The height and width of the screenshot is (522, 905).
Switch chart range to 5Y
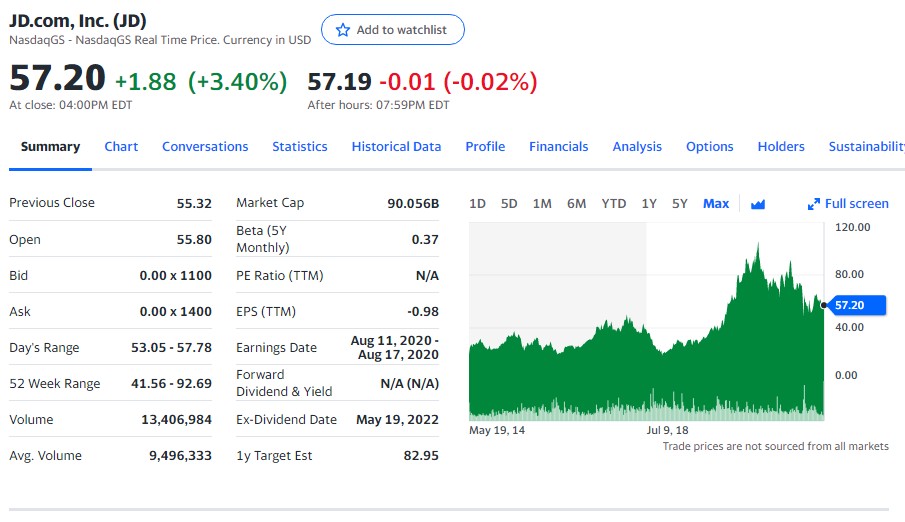(x=680, y=204)
